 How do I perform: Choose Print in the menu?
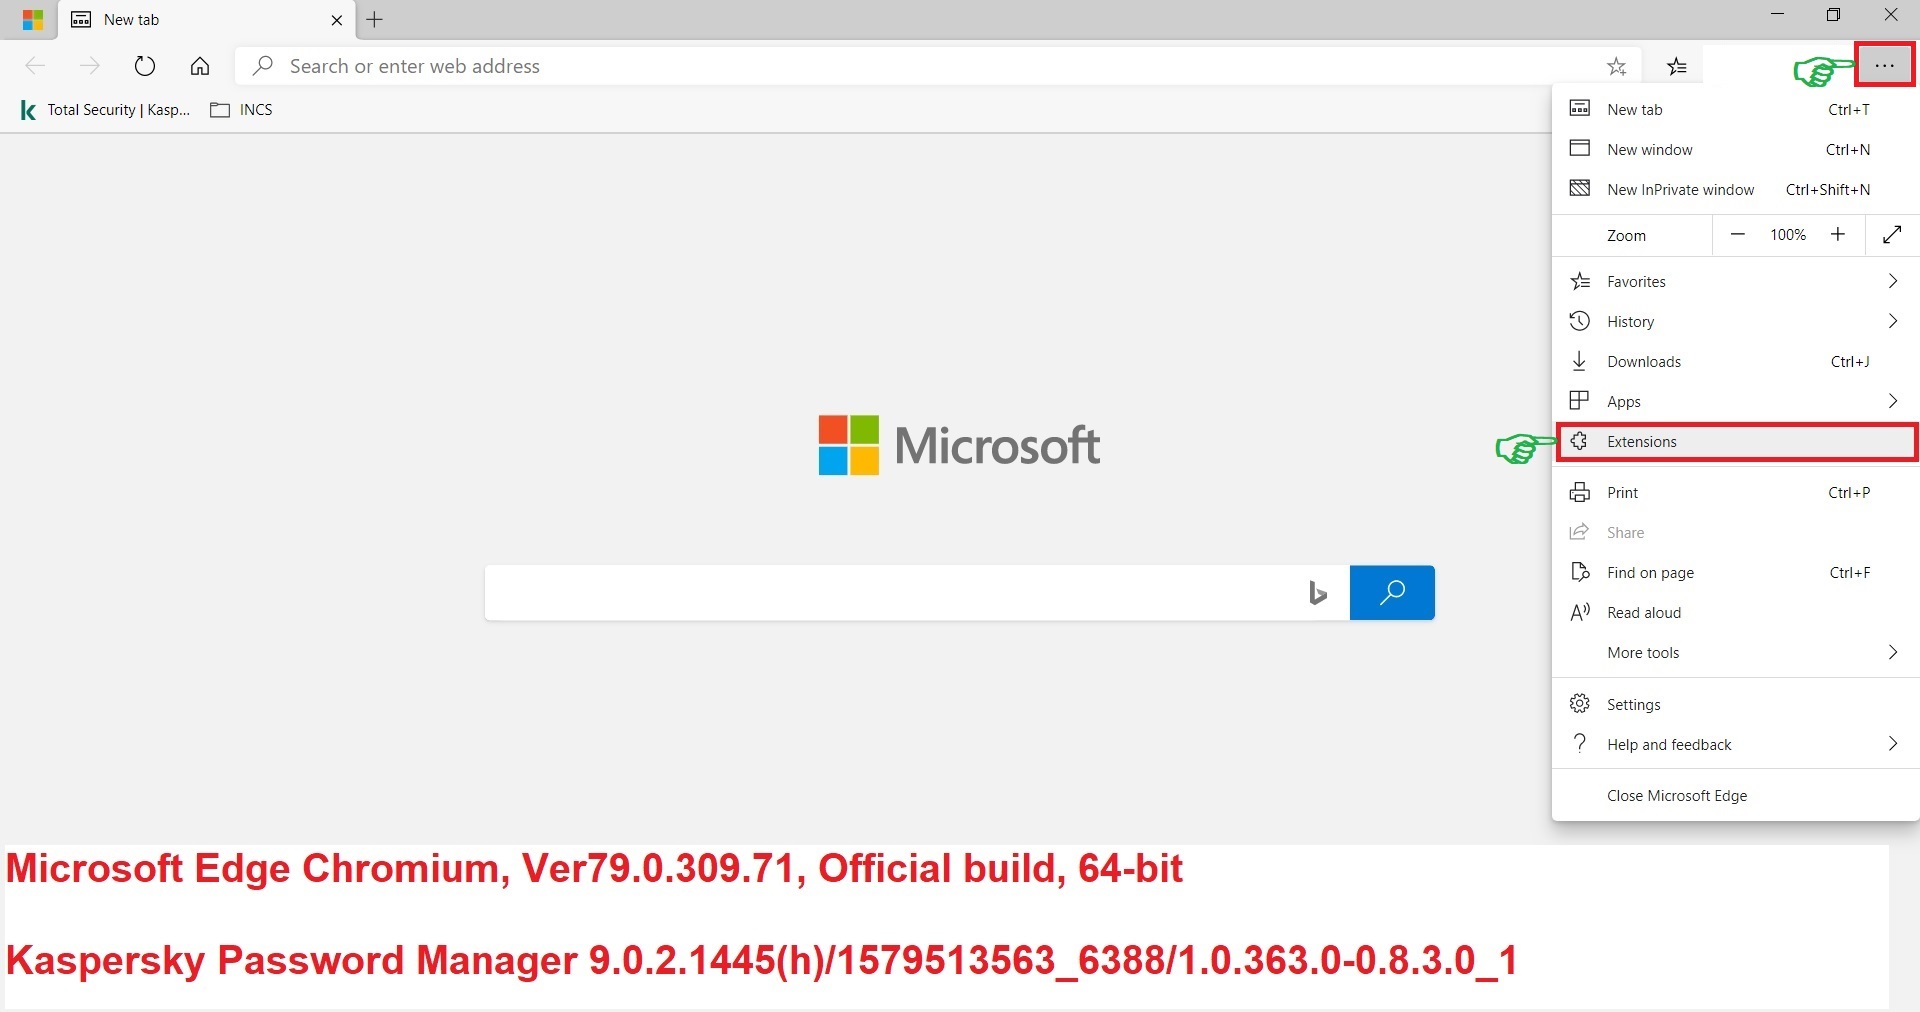coord(1735,492)
